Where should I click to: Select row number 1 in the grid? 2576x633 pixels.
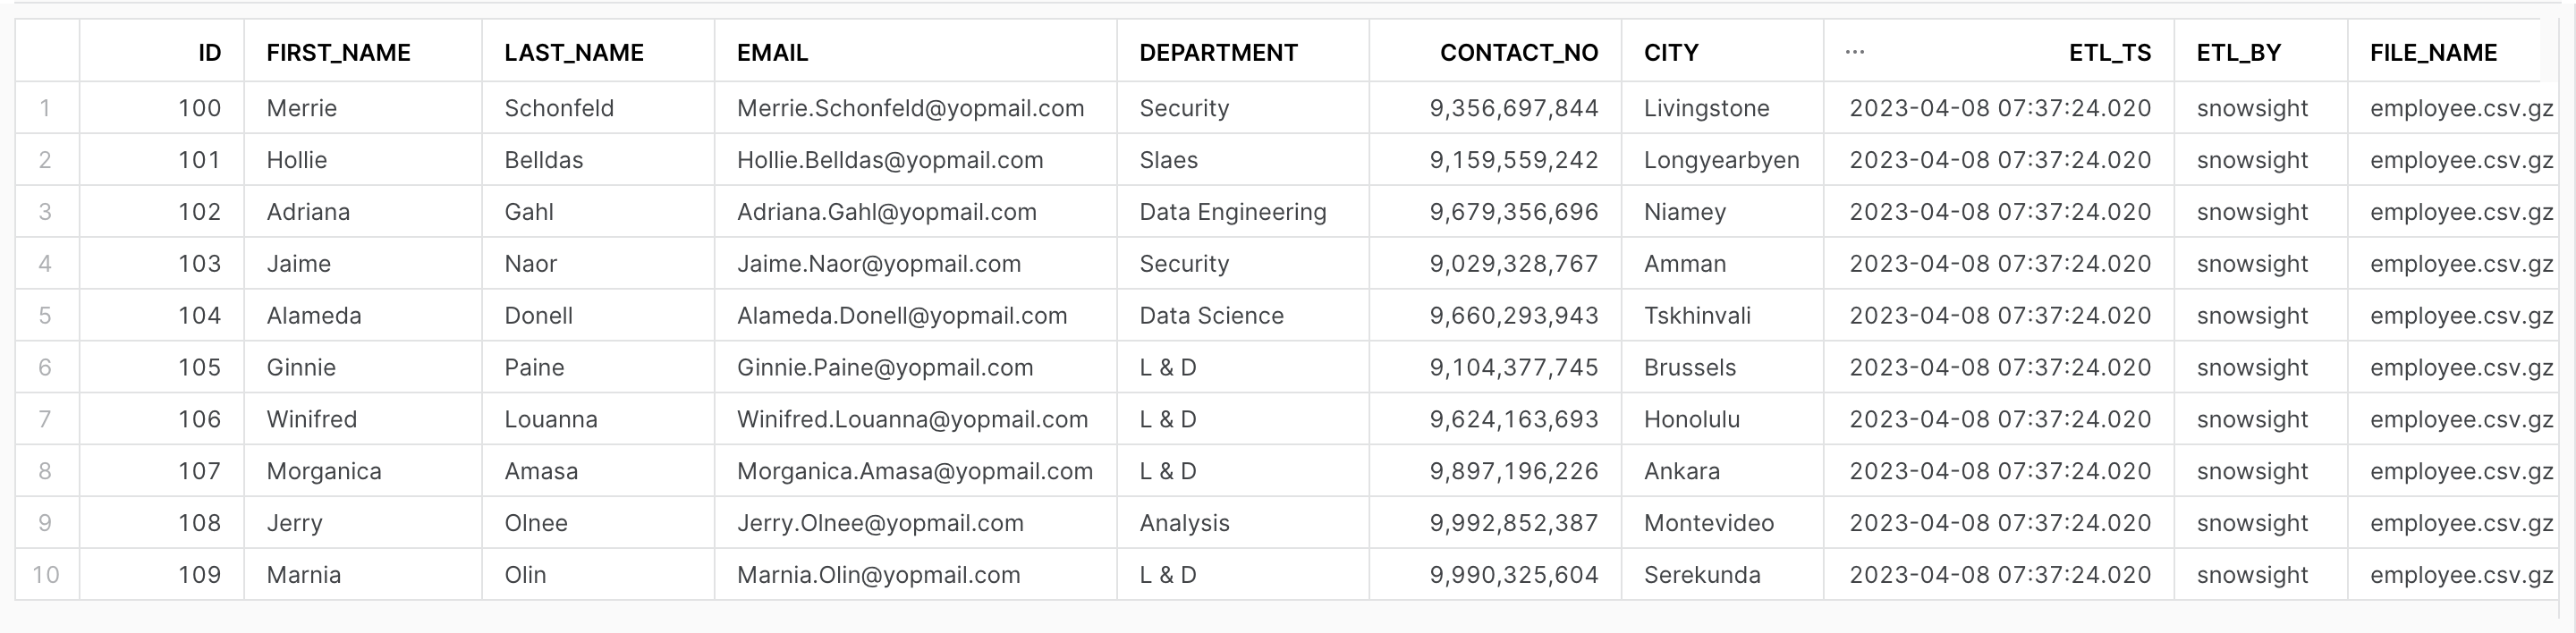coord(47,108)
